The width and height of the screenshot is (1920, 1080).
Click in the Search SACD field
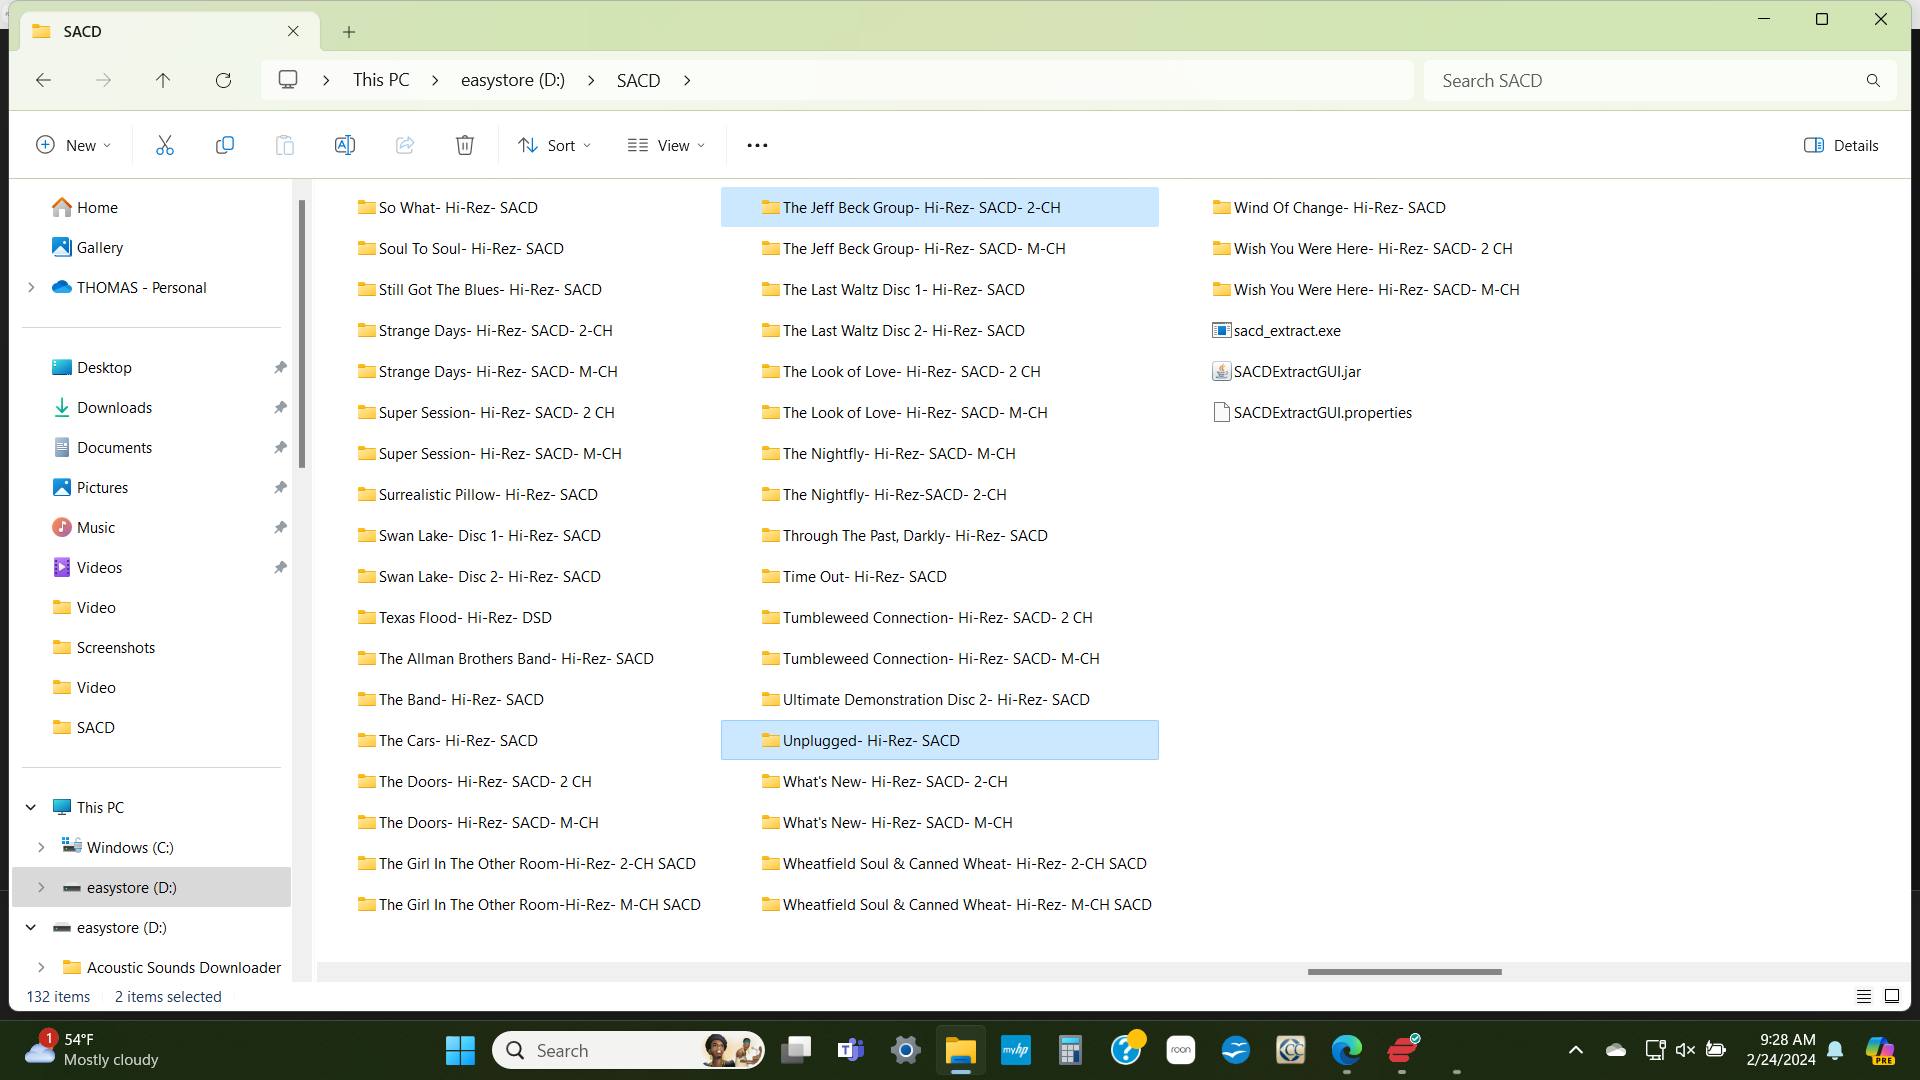coord(1647,80)
